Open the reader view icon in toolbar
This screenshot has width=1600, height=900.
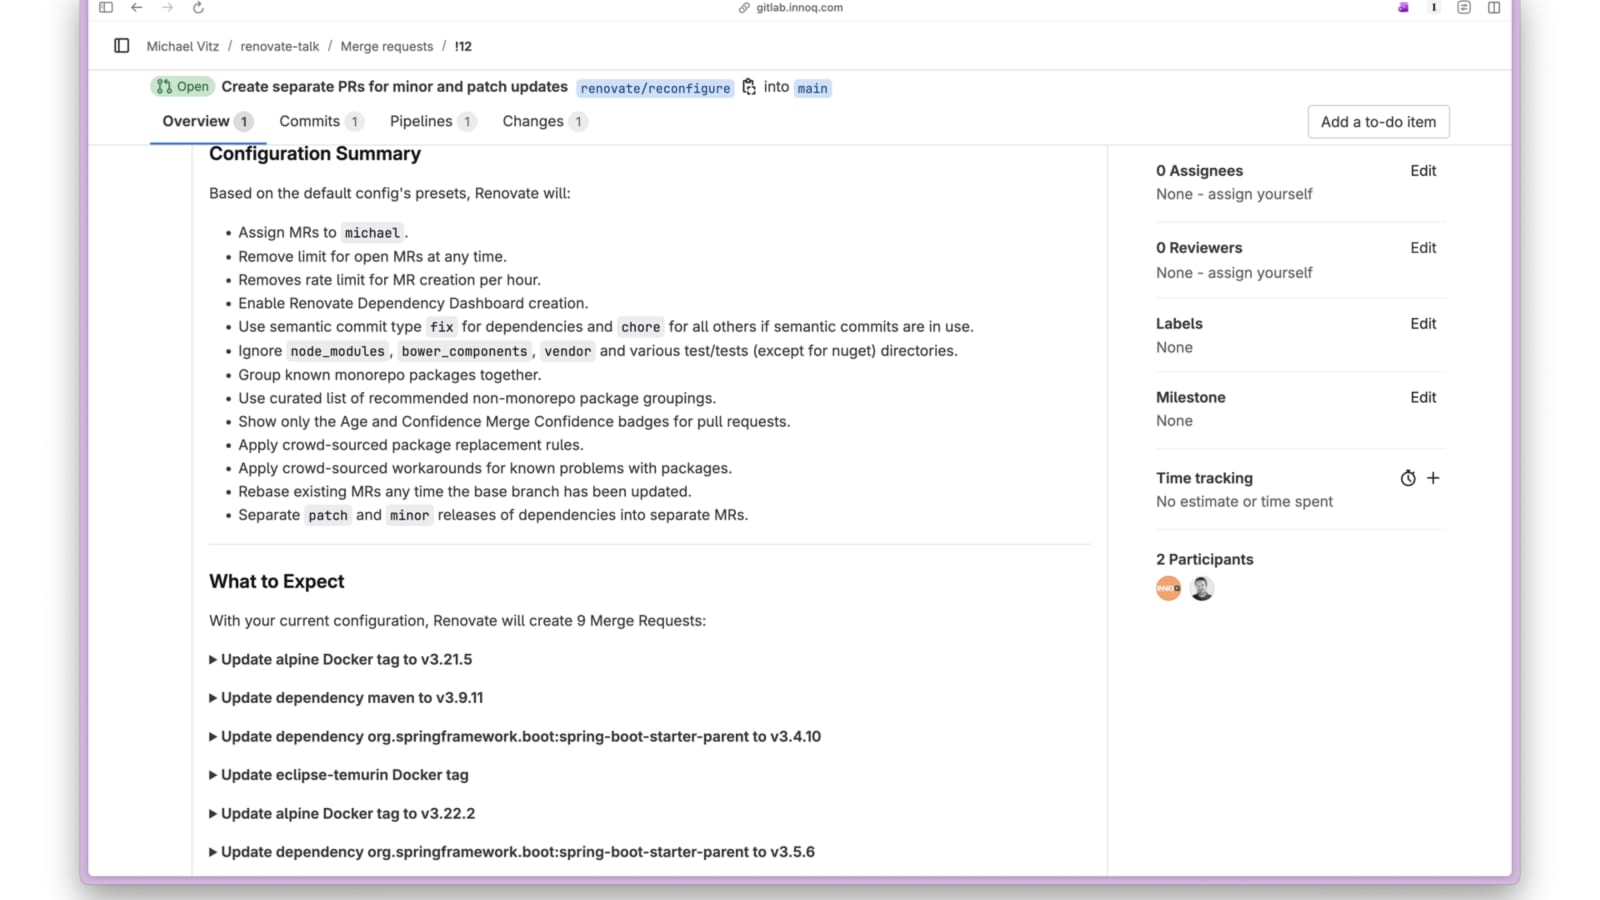click(1464, 8)
